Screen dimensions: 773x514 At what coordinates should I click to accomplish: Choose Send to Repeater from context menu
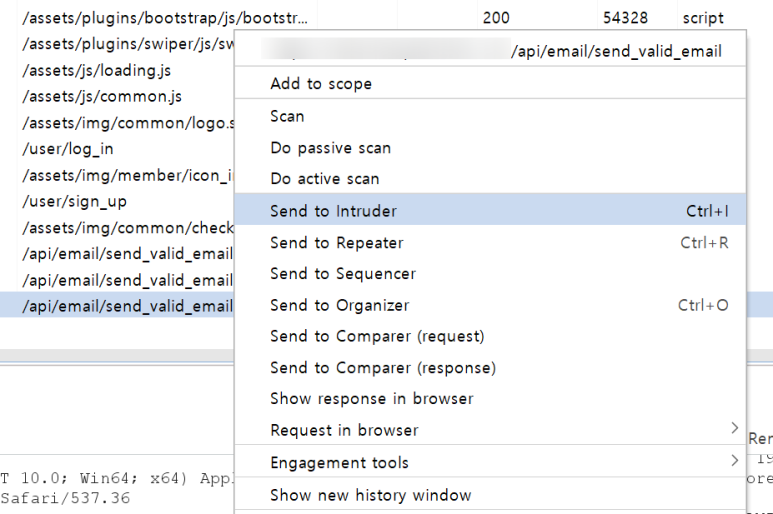coord(336,243)
